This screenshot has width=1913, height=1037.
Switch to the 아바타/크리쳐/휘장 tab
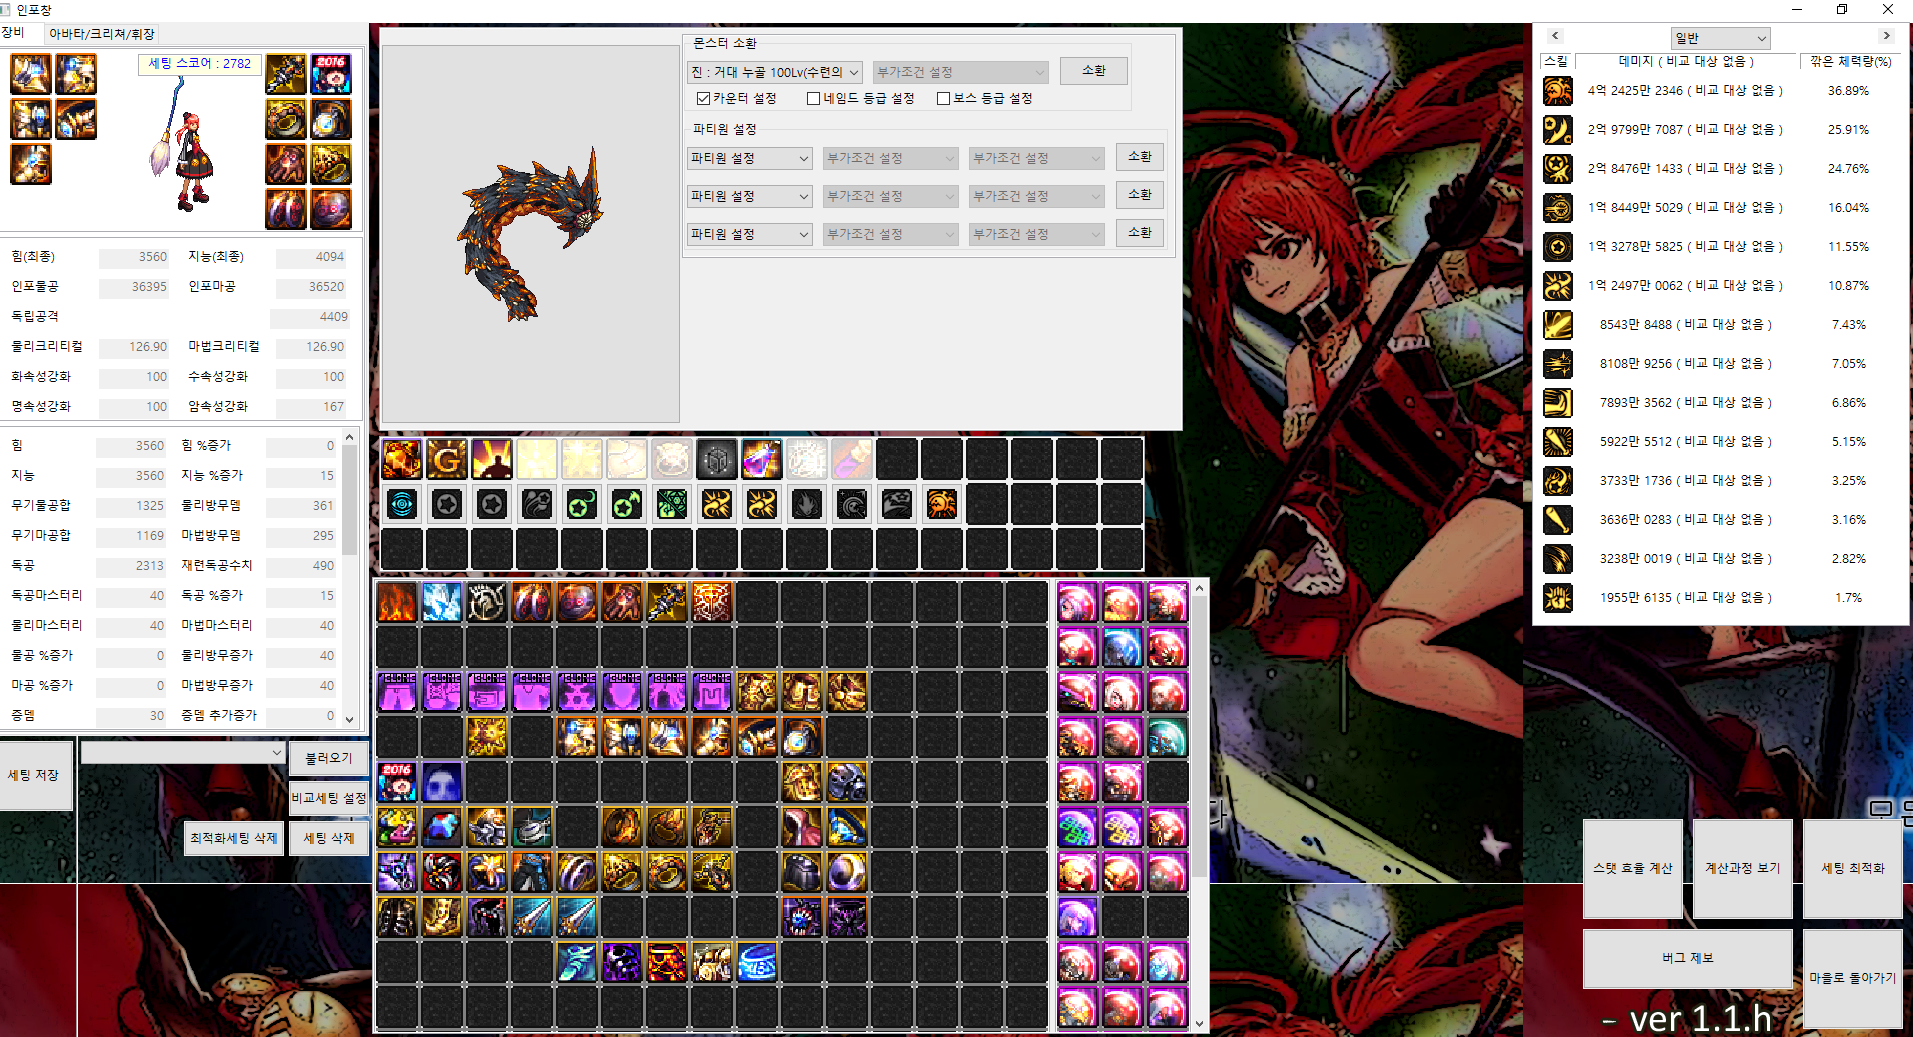pyautogui.click(x=101, y=34)
